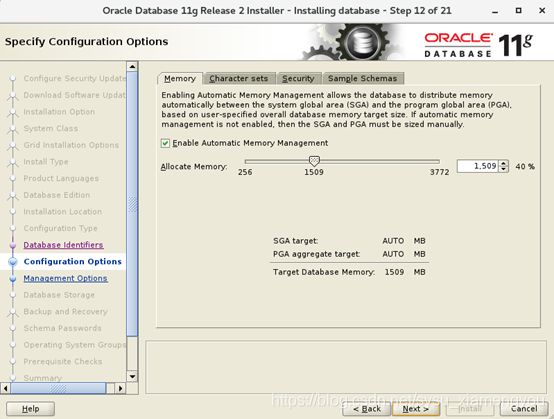Click the Configuration Options step bullet icon
This screenshot has width=554, height=419.
coord(13,261)
